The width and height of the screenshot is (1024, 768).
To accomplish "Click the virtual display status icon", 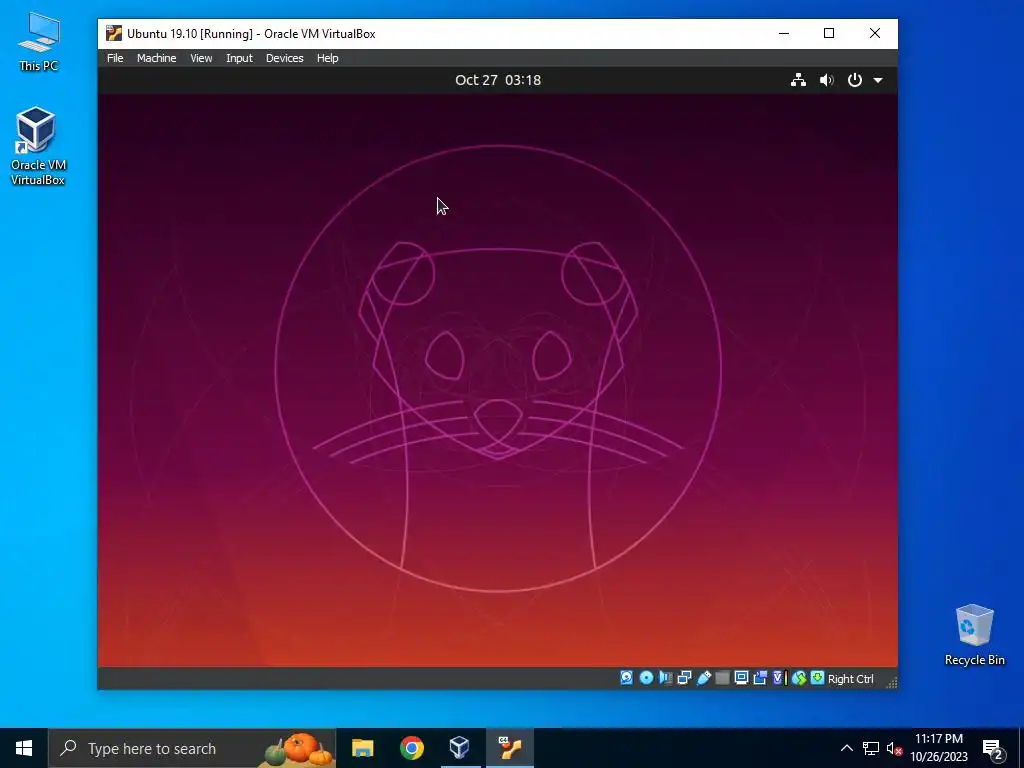I will click(x=741, y=678).
